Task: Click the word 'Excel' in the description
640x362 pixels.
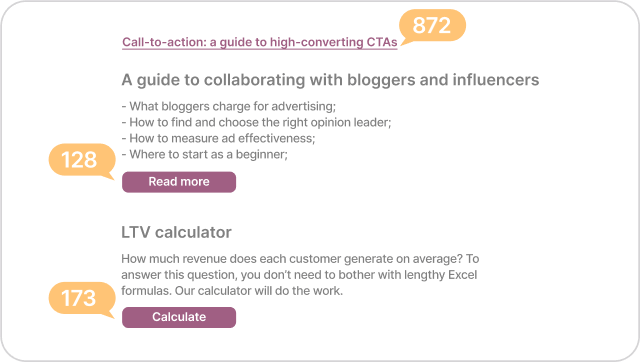Action: pyautogui.click(x=462, y=275)
